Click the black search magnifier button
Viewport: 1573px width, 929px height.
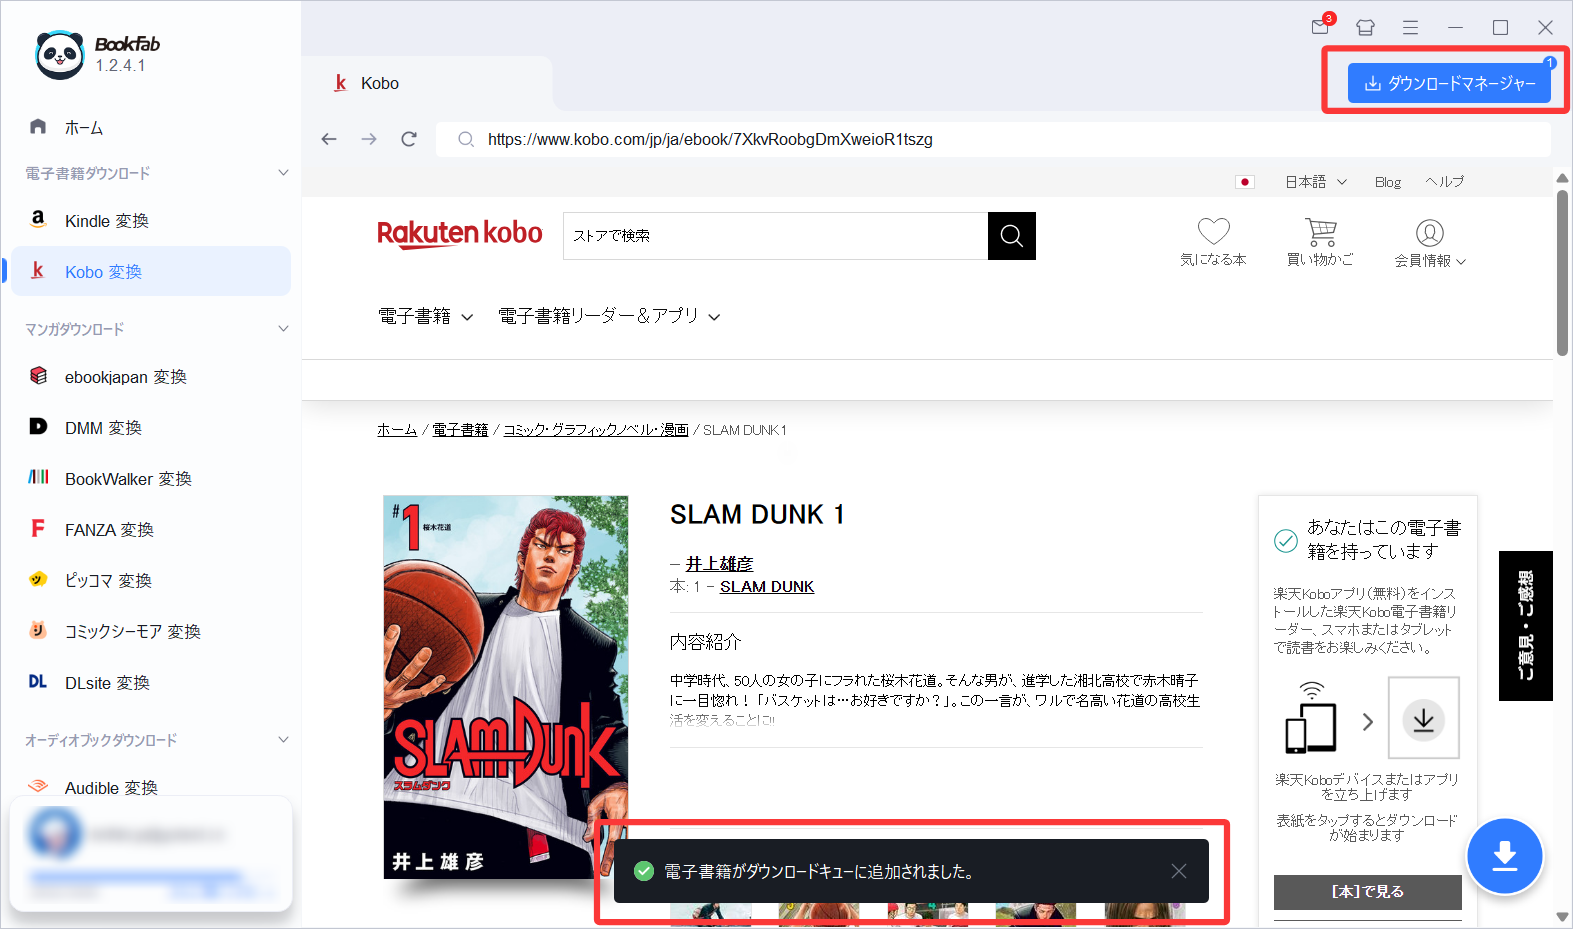point(1012,236)
